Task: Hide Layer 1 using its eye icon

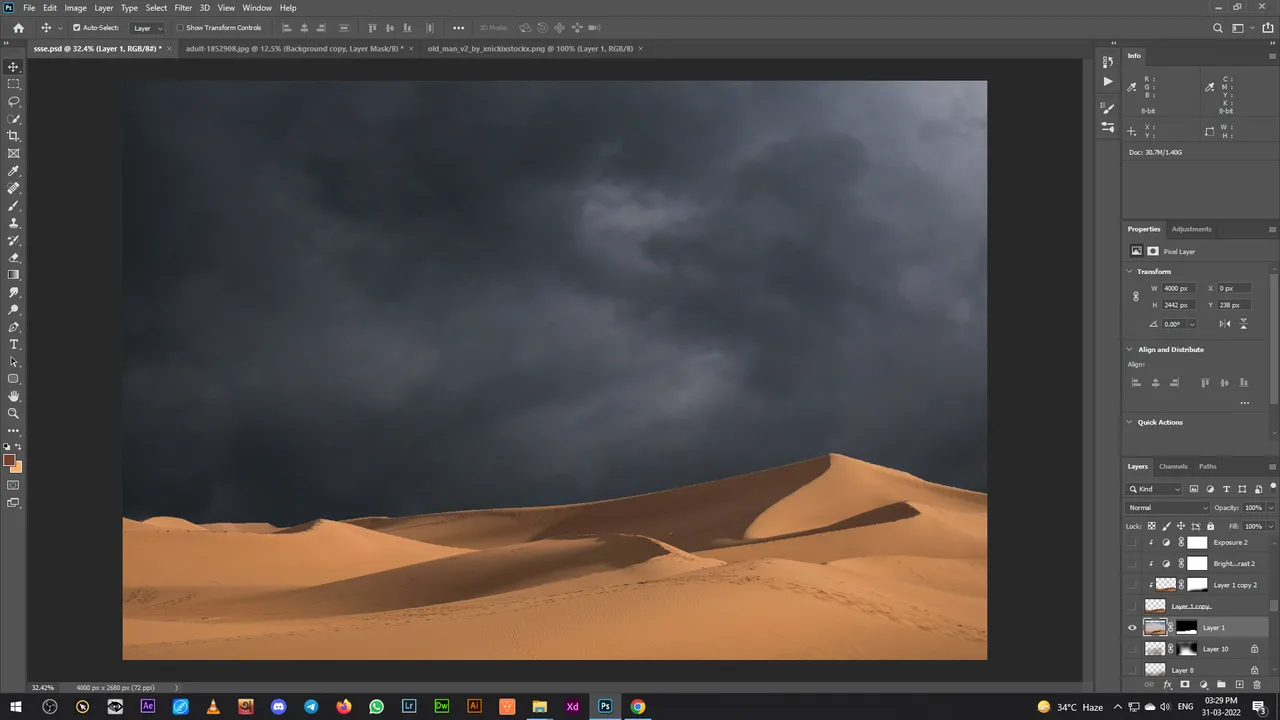Action: pyautogui.click(x=1132, y=628)
